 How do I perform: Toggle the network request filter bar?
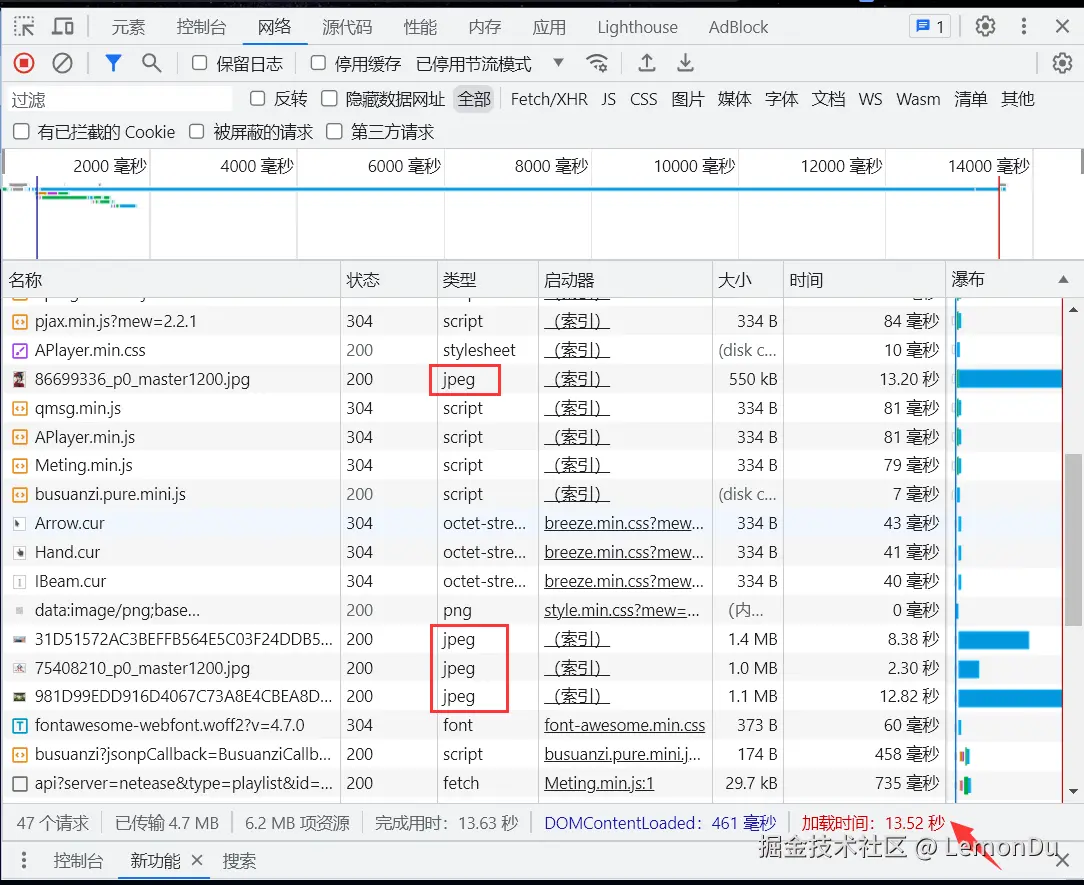[x=113, y=62]
